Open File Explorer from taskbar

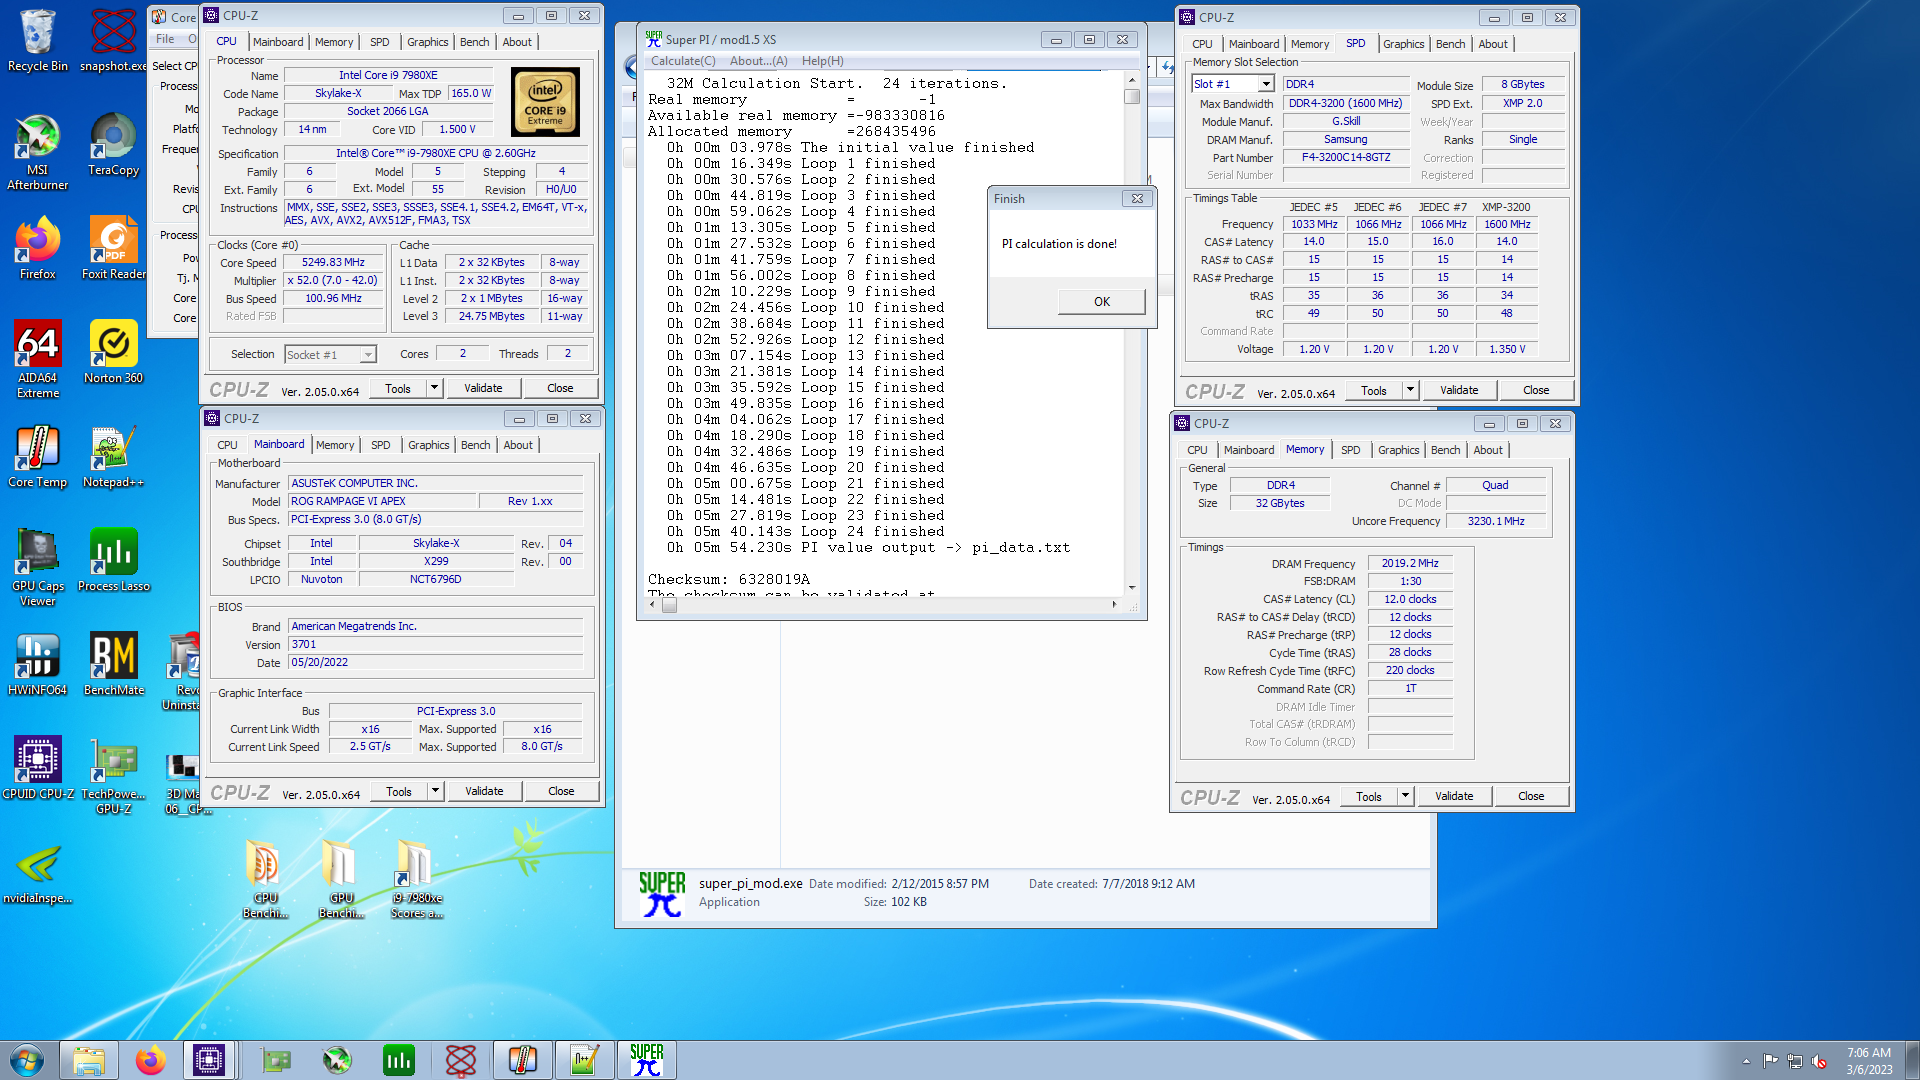(89, 1060)
